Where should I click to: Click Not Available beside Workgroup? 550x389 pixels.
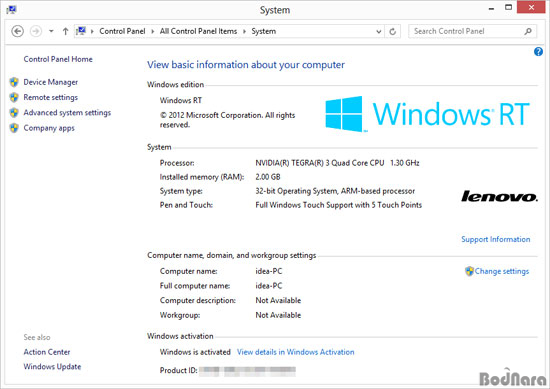tap(278, 315)
